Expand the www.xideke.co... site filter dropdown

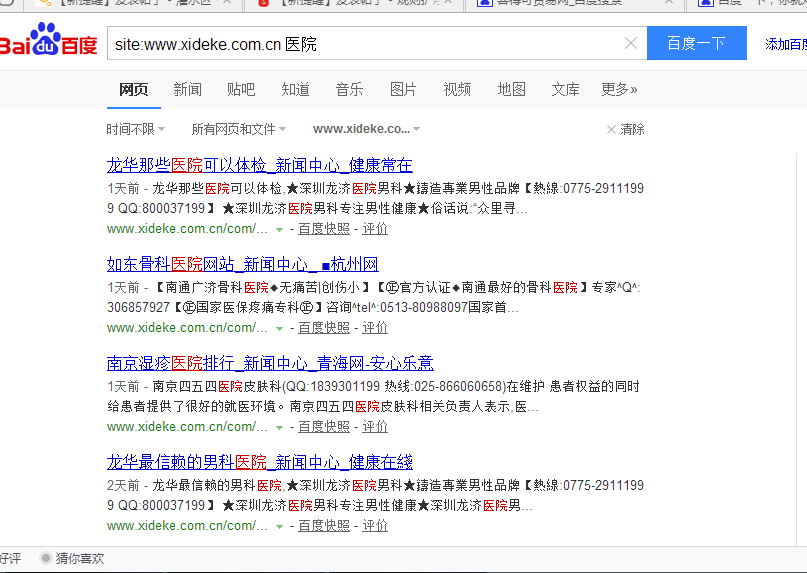tap(366, 129)
